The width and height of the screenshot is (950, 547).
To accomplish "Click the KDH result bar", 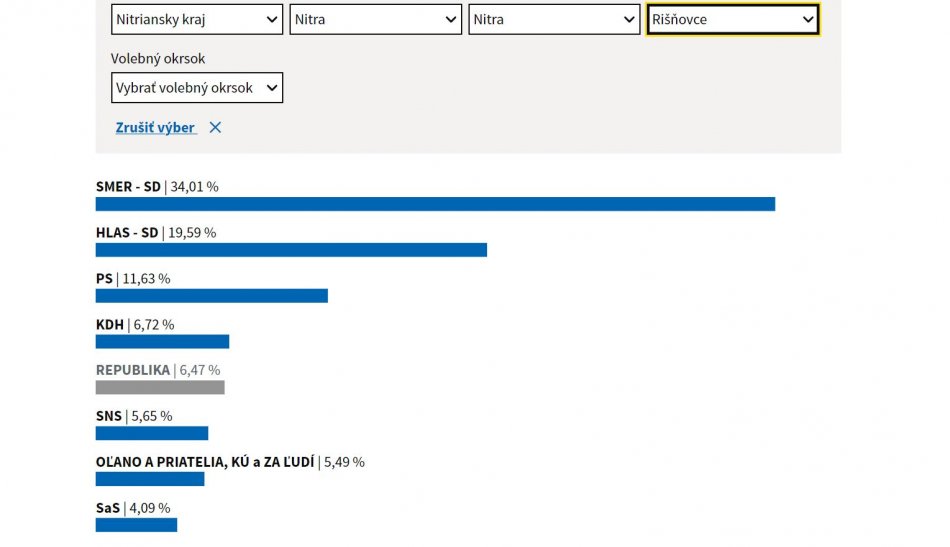I will (162, 342).
